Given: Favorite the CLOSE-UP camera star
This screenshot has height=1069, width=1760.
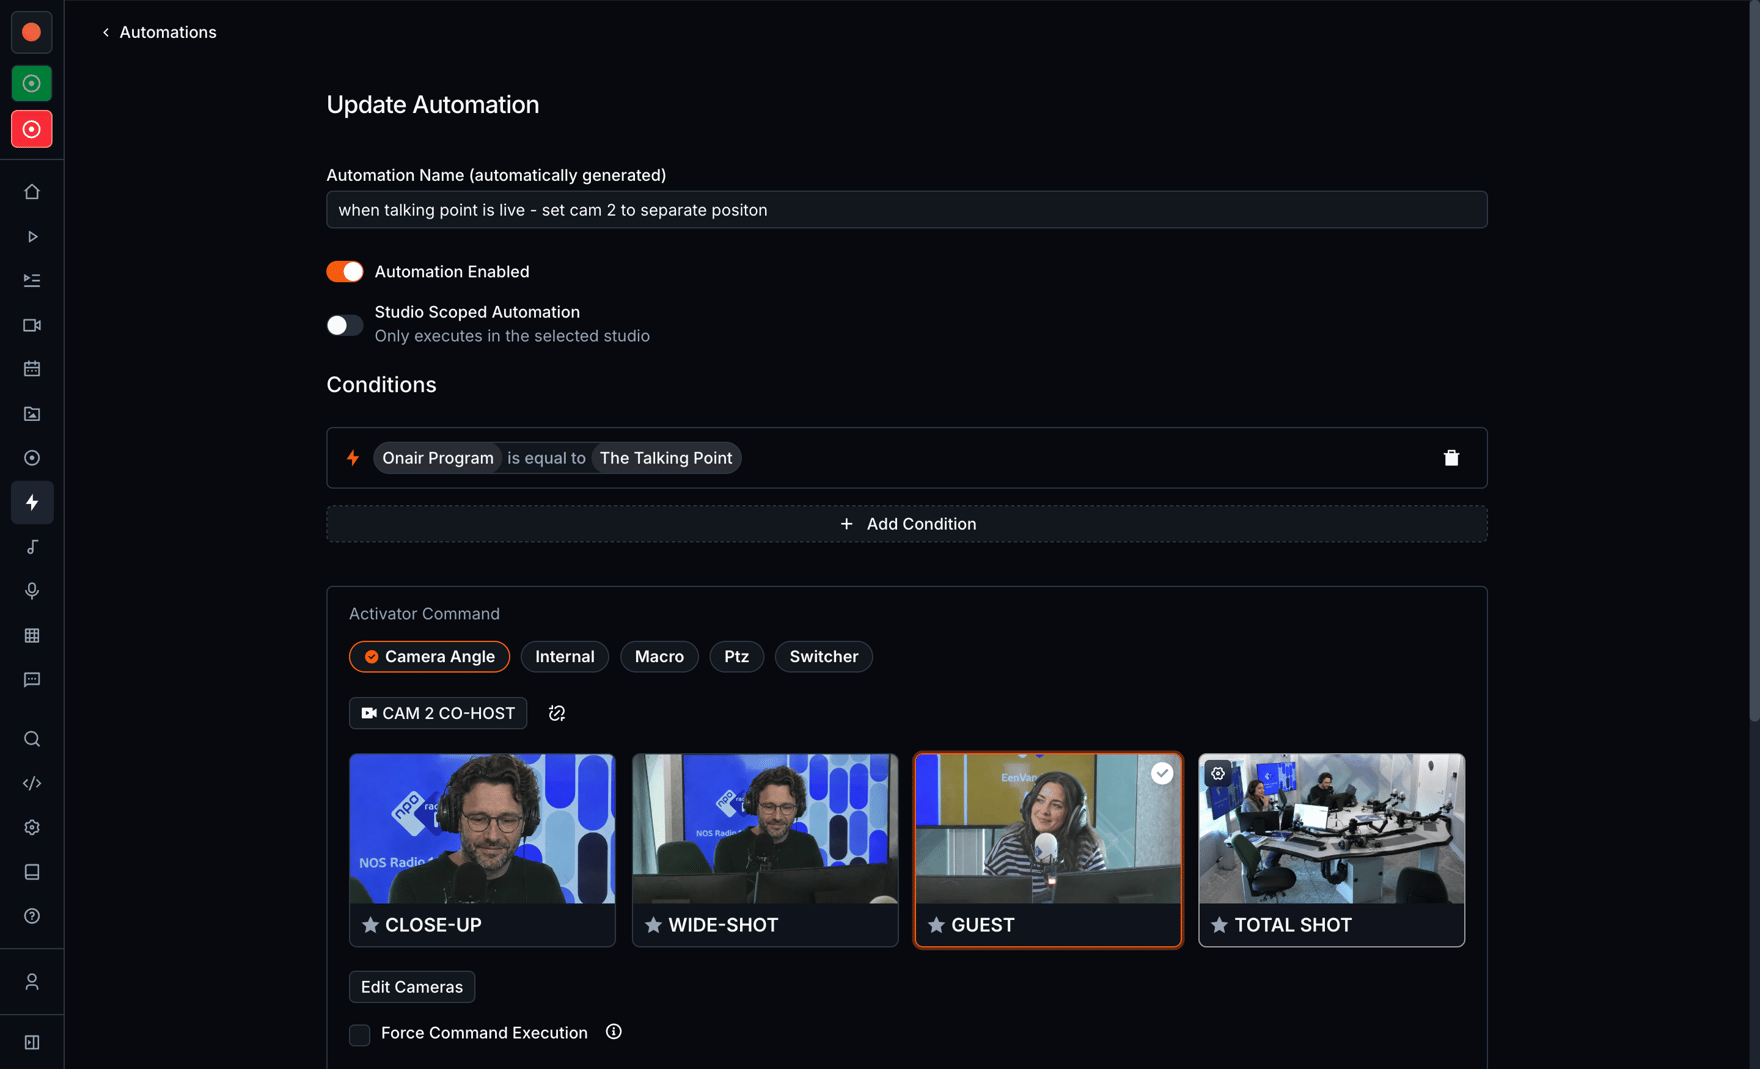Looking at the screenshot, I should pos(370,925).
